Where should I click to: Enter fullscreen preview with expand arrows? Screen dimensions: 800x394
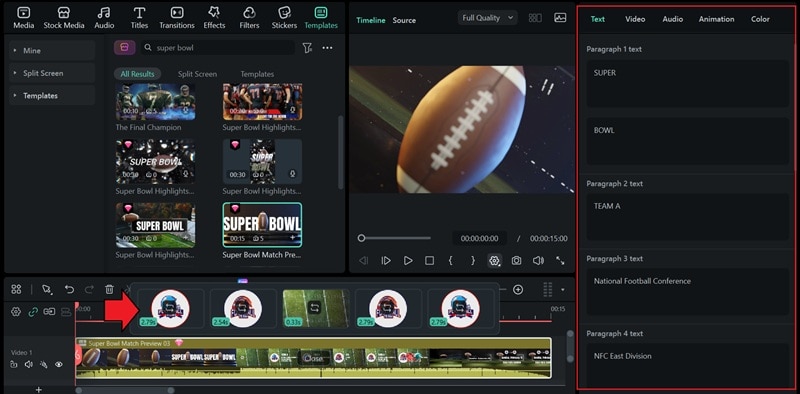click(x=560, y=261)
